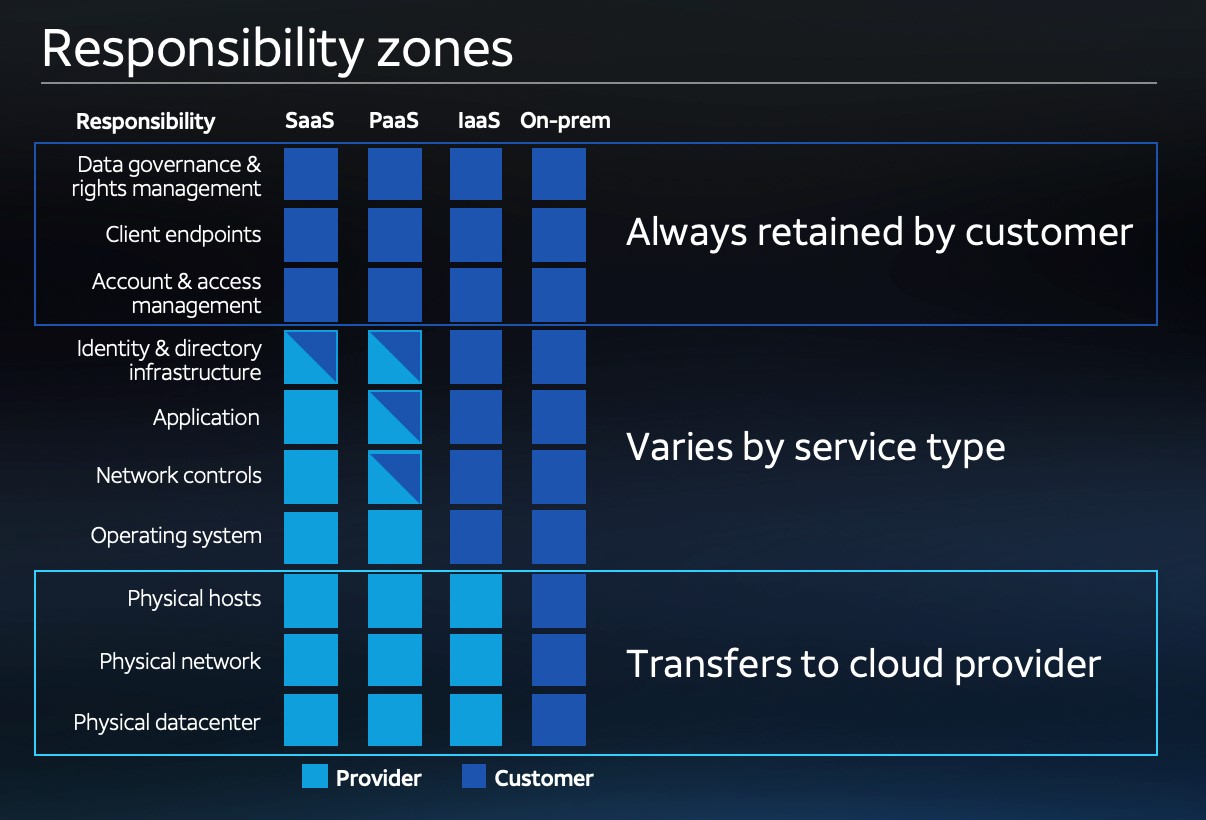Click the "Always retained by customer" label
This screenshot has width=1206, height=820.
click(x=879, y=232)
